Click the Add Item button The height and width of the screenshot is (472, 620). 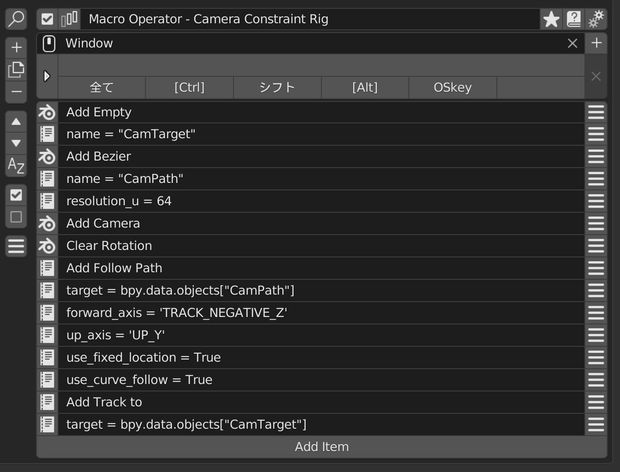321,447
